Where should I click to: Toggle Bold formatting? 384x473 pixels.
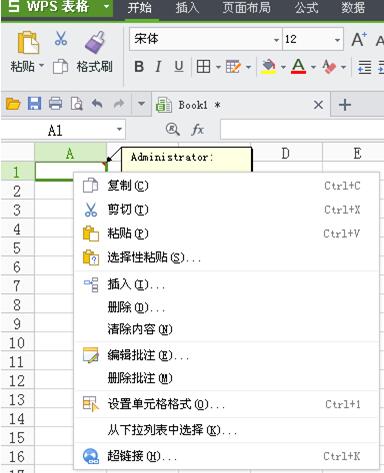[x=139, y=67]
